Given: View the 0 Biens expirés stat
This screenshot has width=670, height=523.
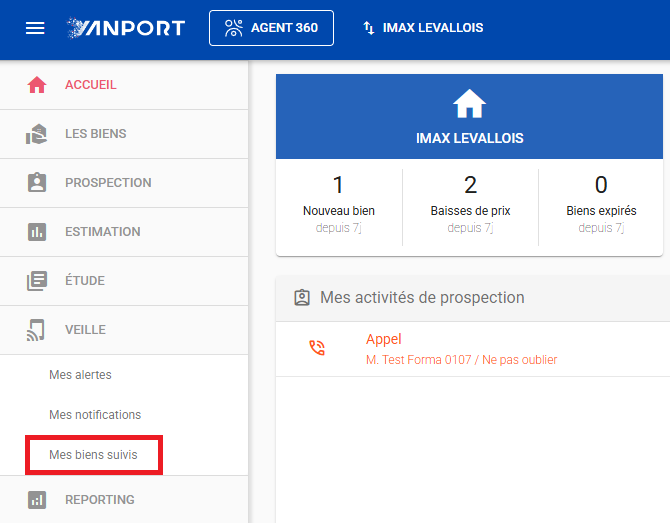Looking at the screenshot, I should click(x=601, y=206).
